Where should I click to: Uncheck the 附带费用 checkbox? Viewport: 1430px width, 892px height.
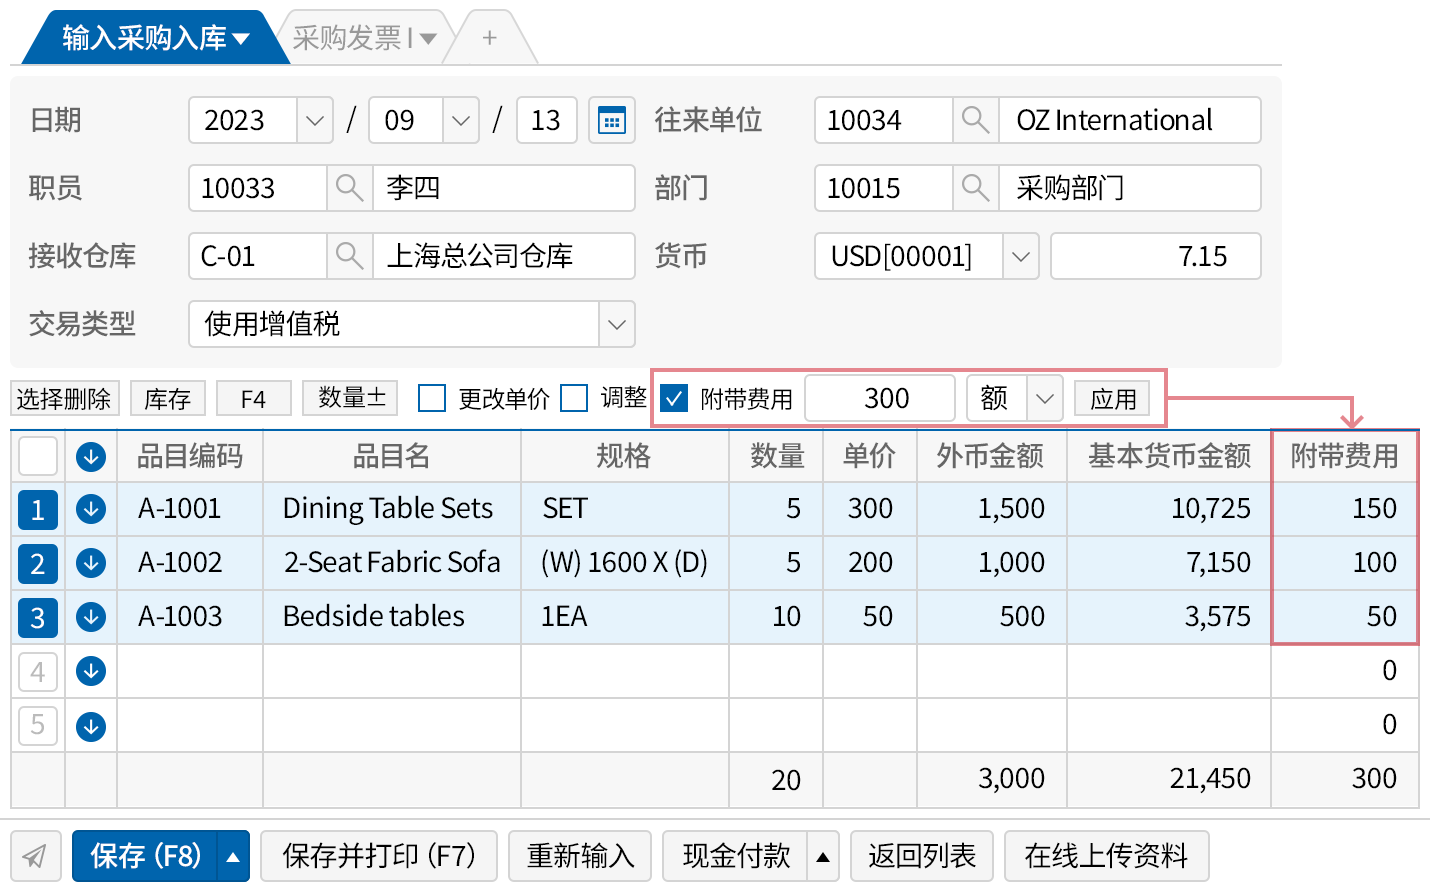coord(675,399)
